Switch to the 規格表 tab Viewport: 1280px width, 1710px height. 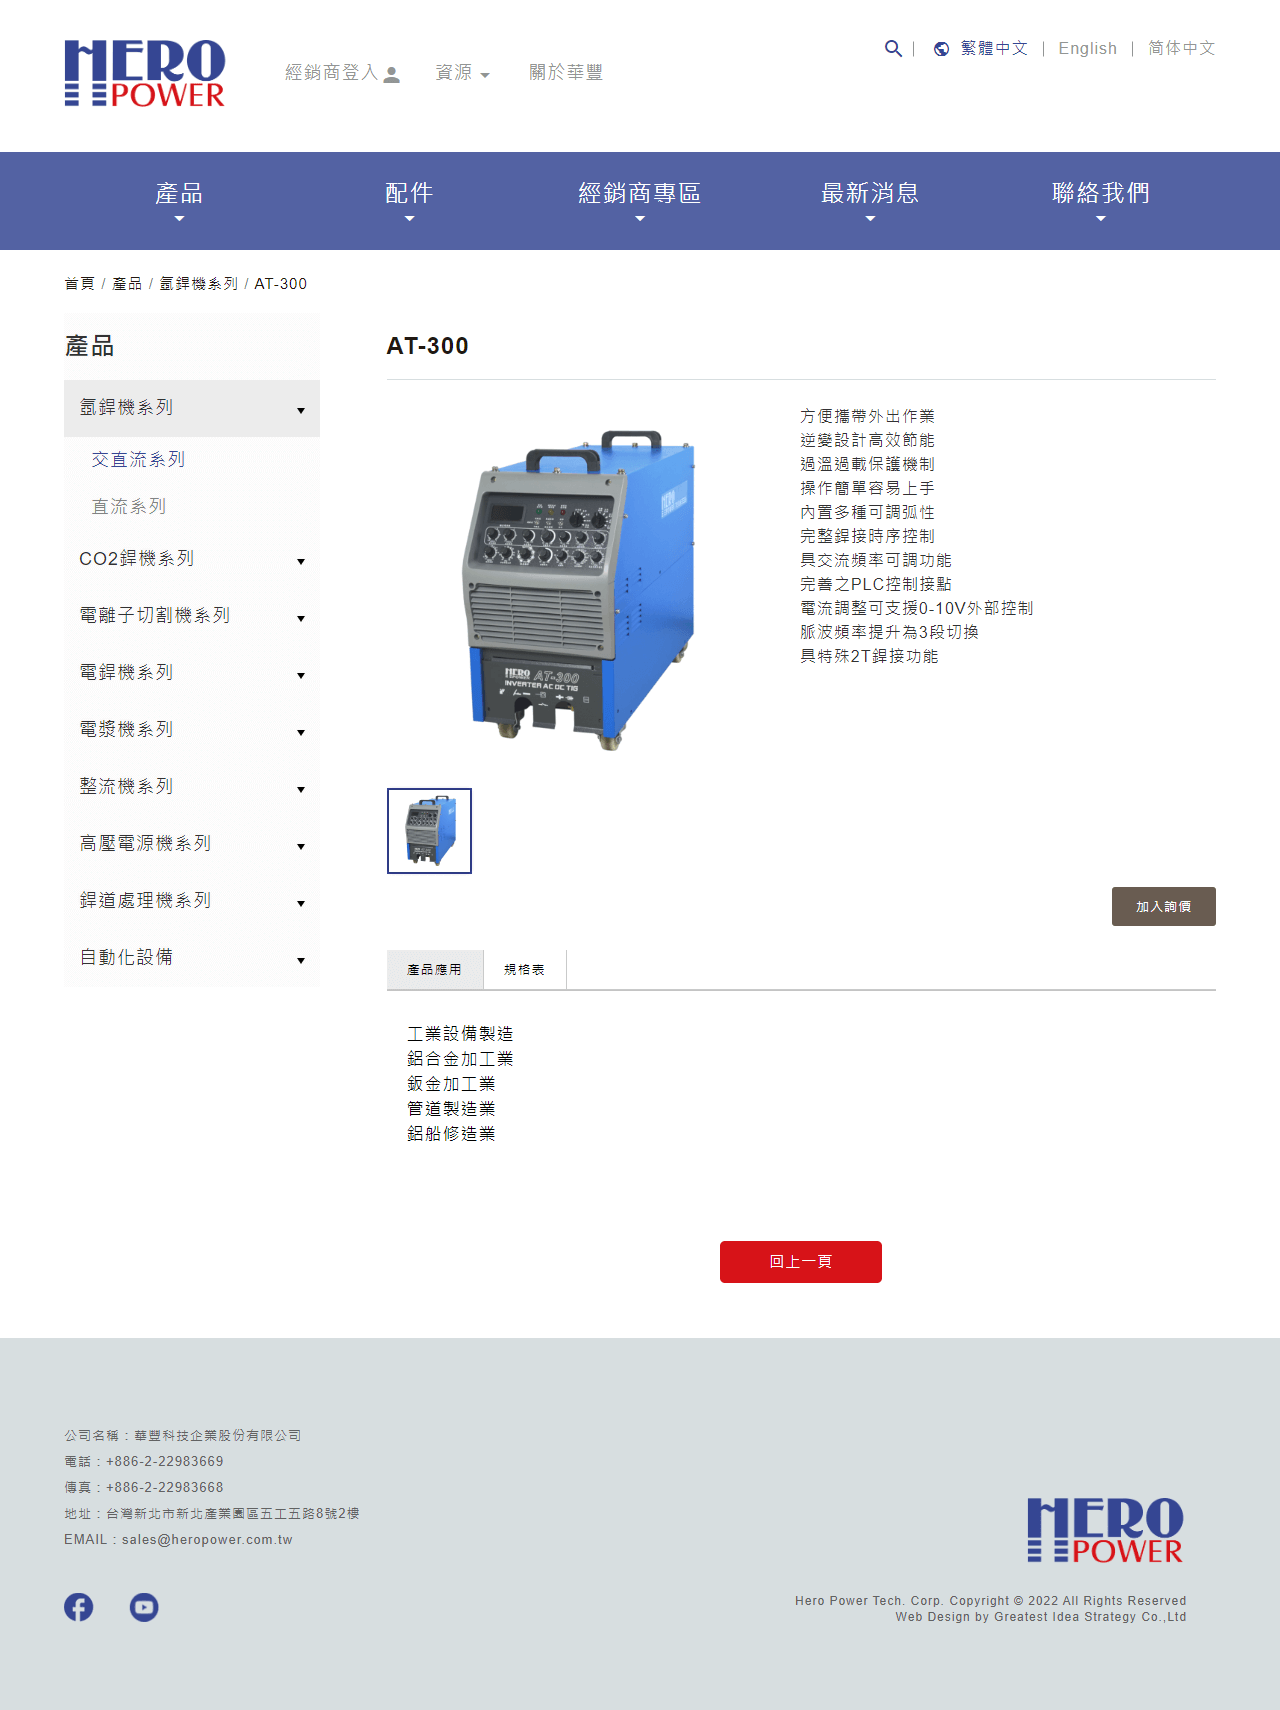525,970
